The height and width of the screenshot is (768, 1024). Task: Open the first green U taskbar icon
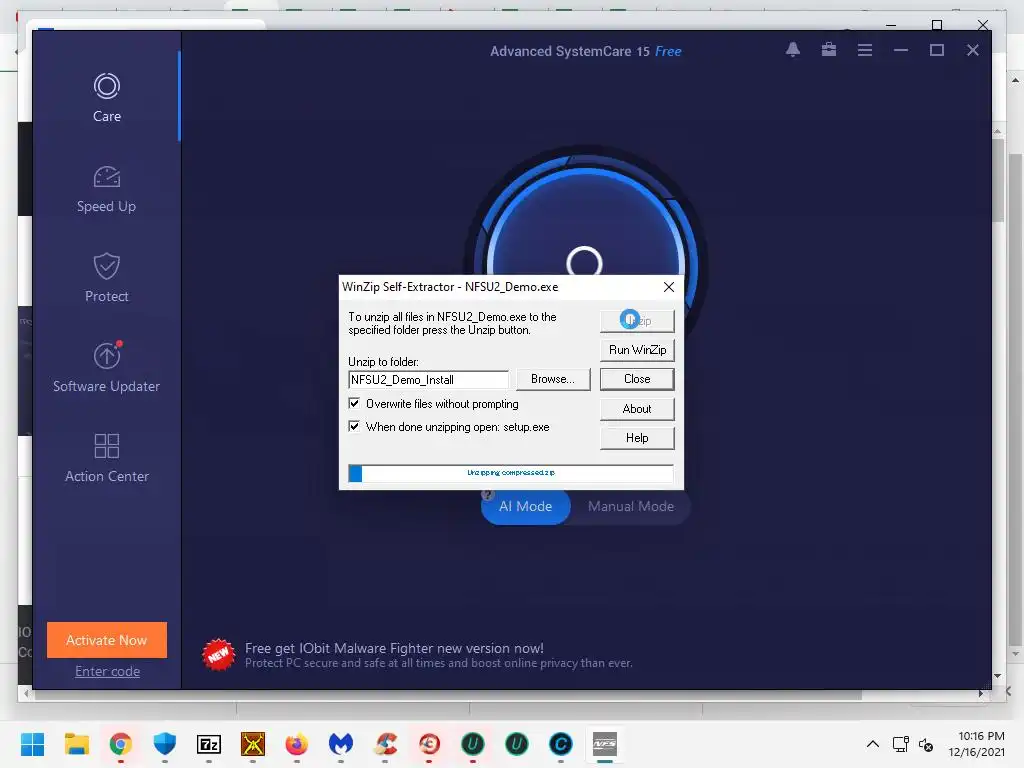pyautogui.click(x=473, y=744)
